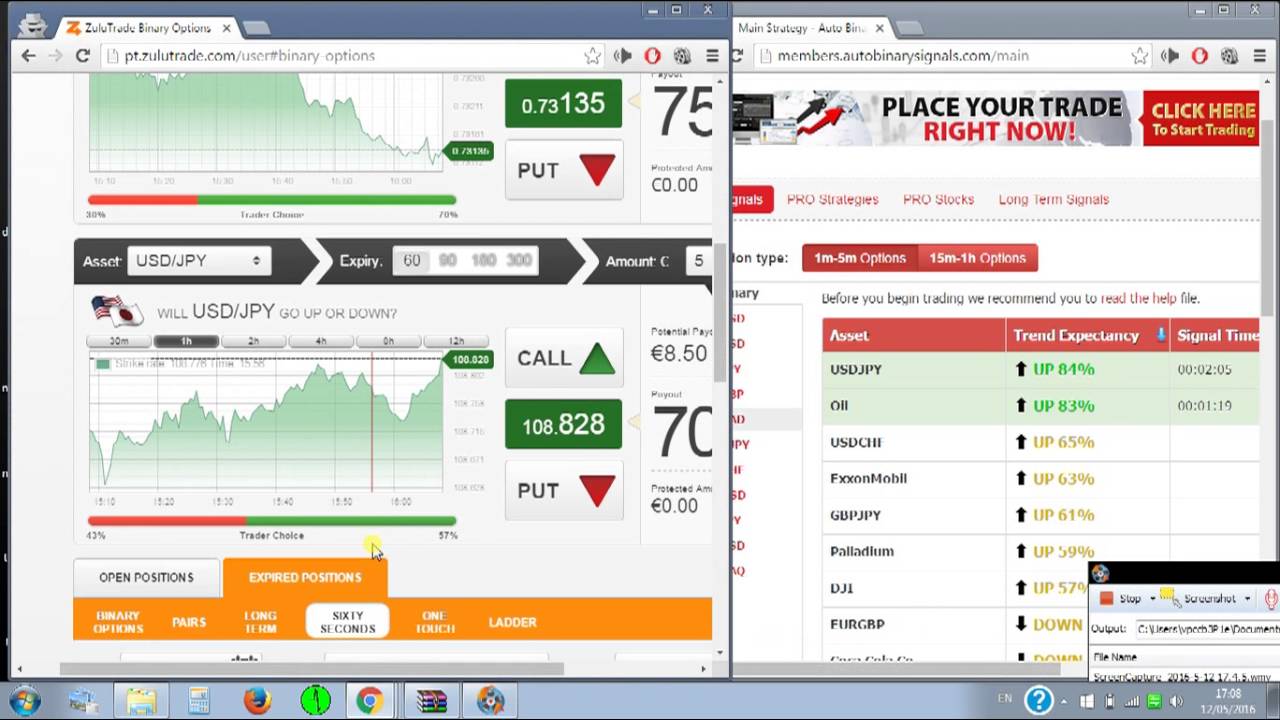Switch to the Open Positions tab
Screen dimensions: 1280x720
[x=146, y=577]
